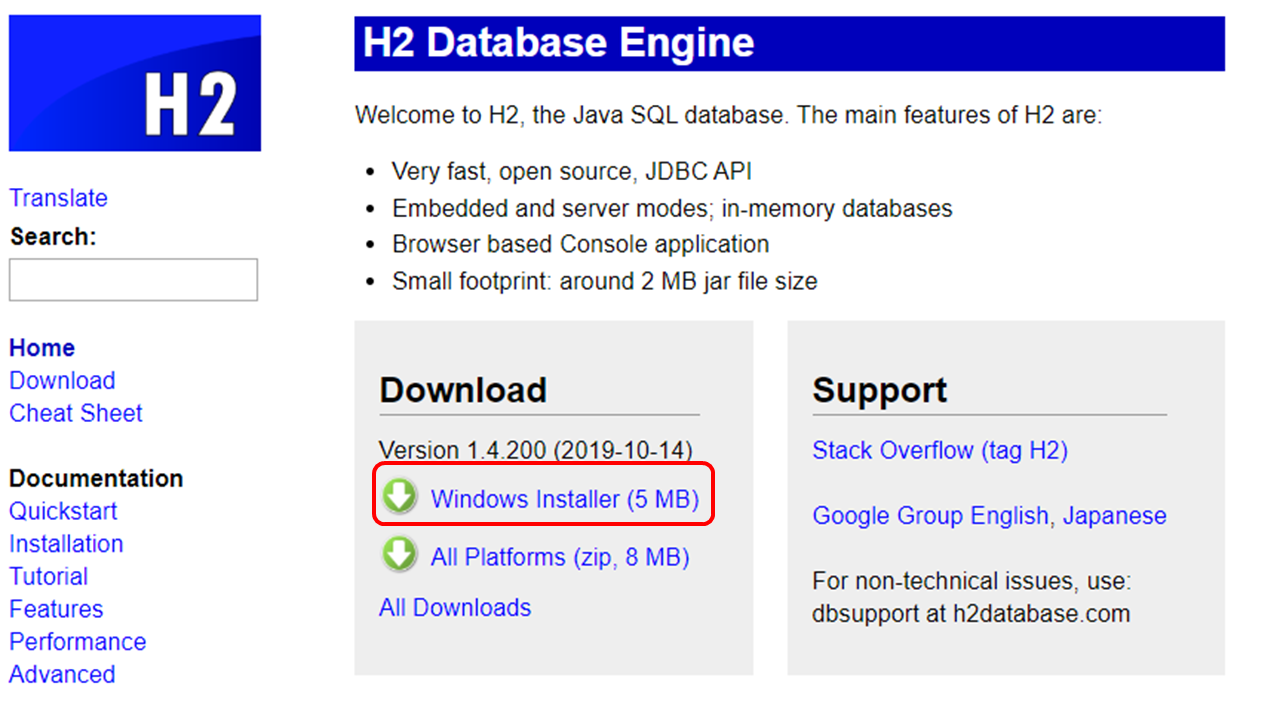Open the Tutorial documentation link
The height and width of the screenshot is (702, 1280).
[x=48, y=577]
